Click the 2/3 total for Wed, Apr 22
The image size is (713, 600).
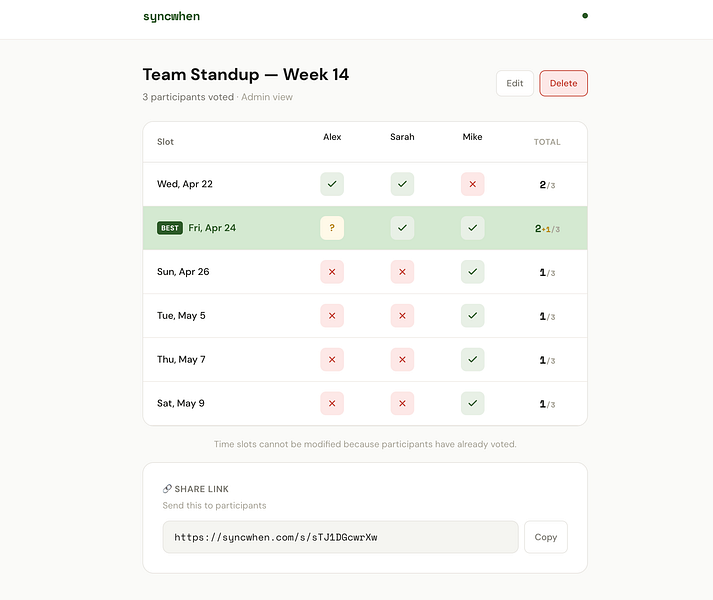(547, 185)
